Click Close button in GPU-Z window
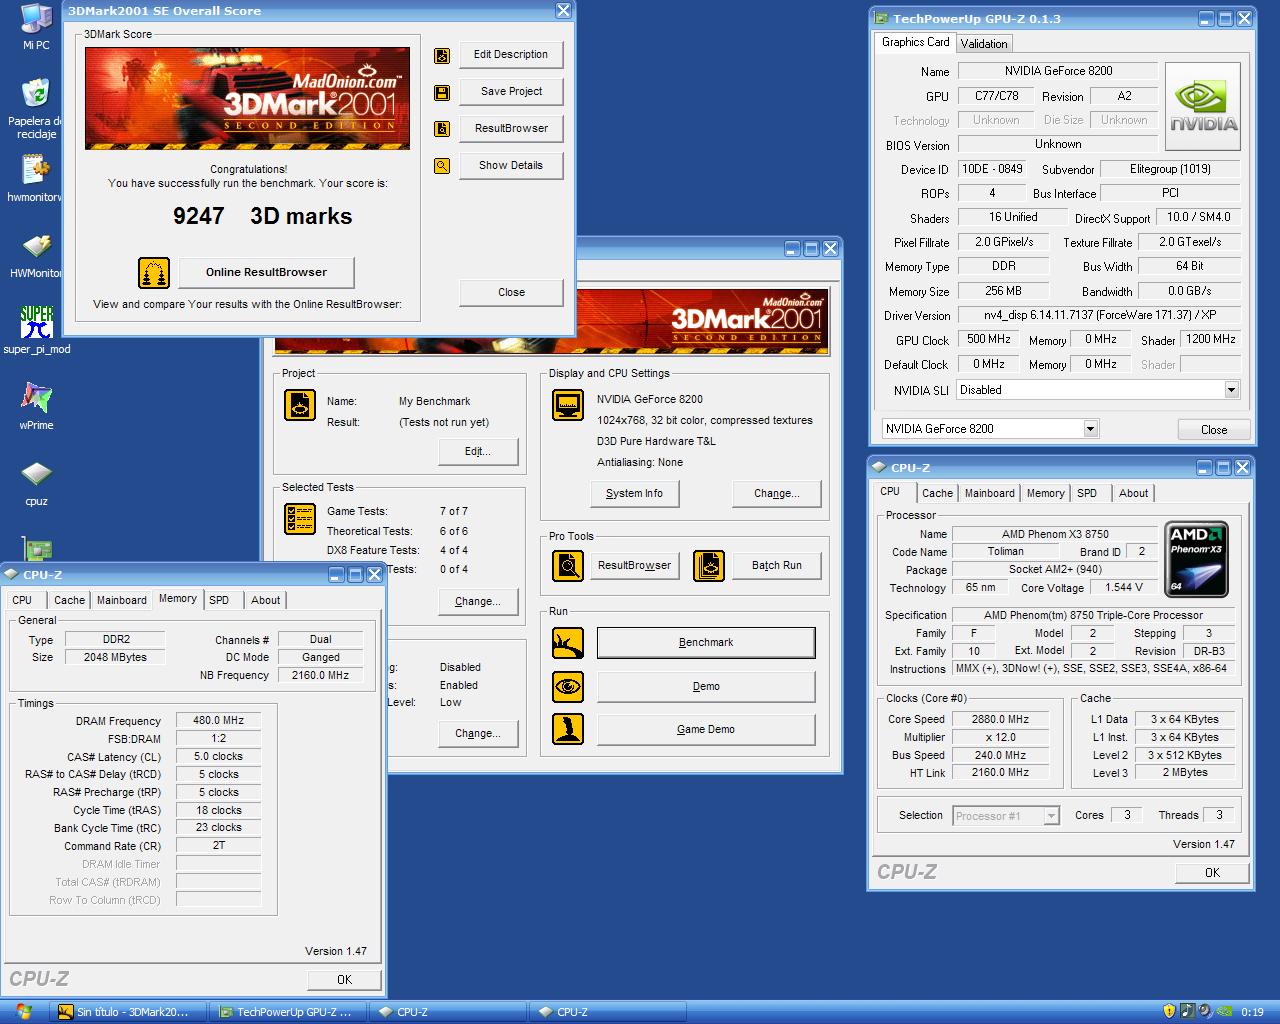1280x1024 pixels. pos(1214,430)
